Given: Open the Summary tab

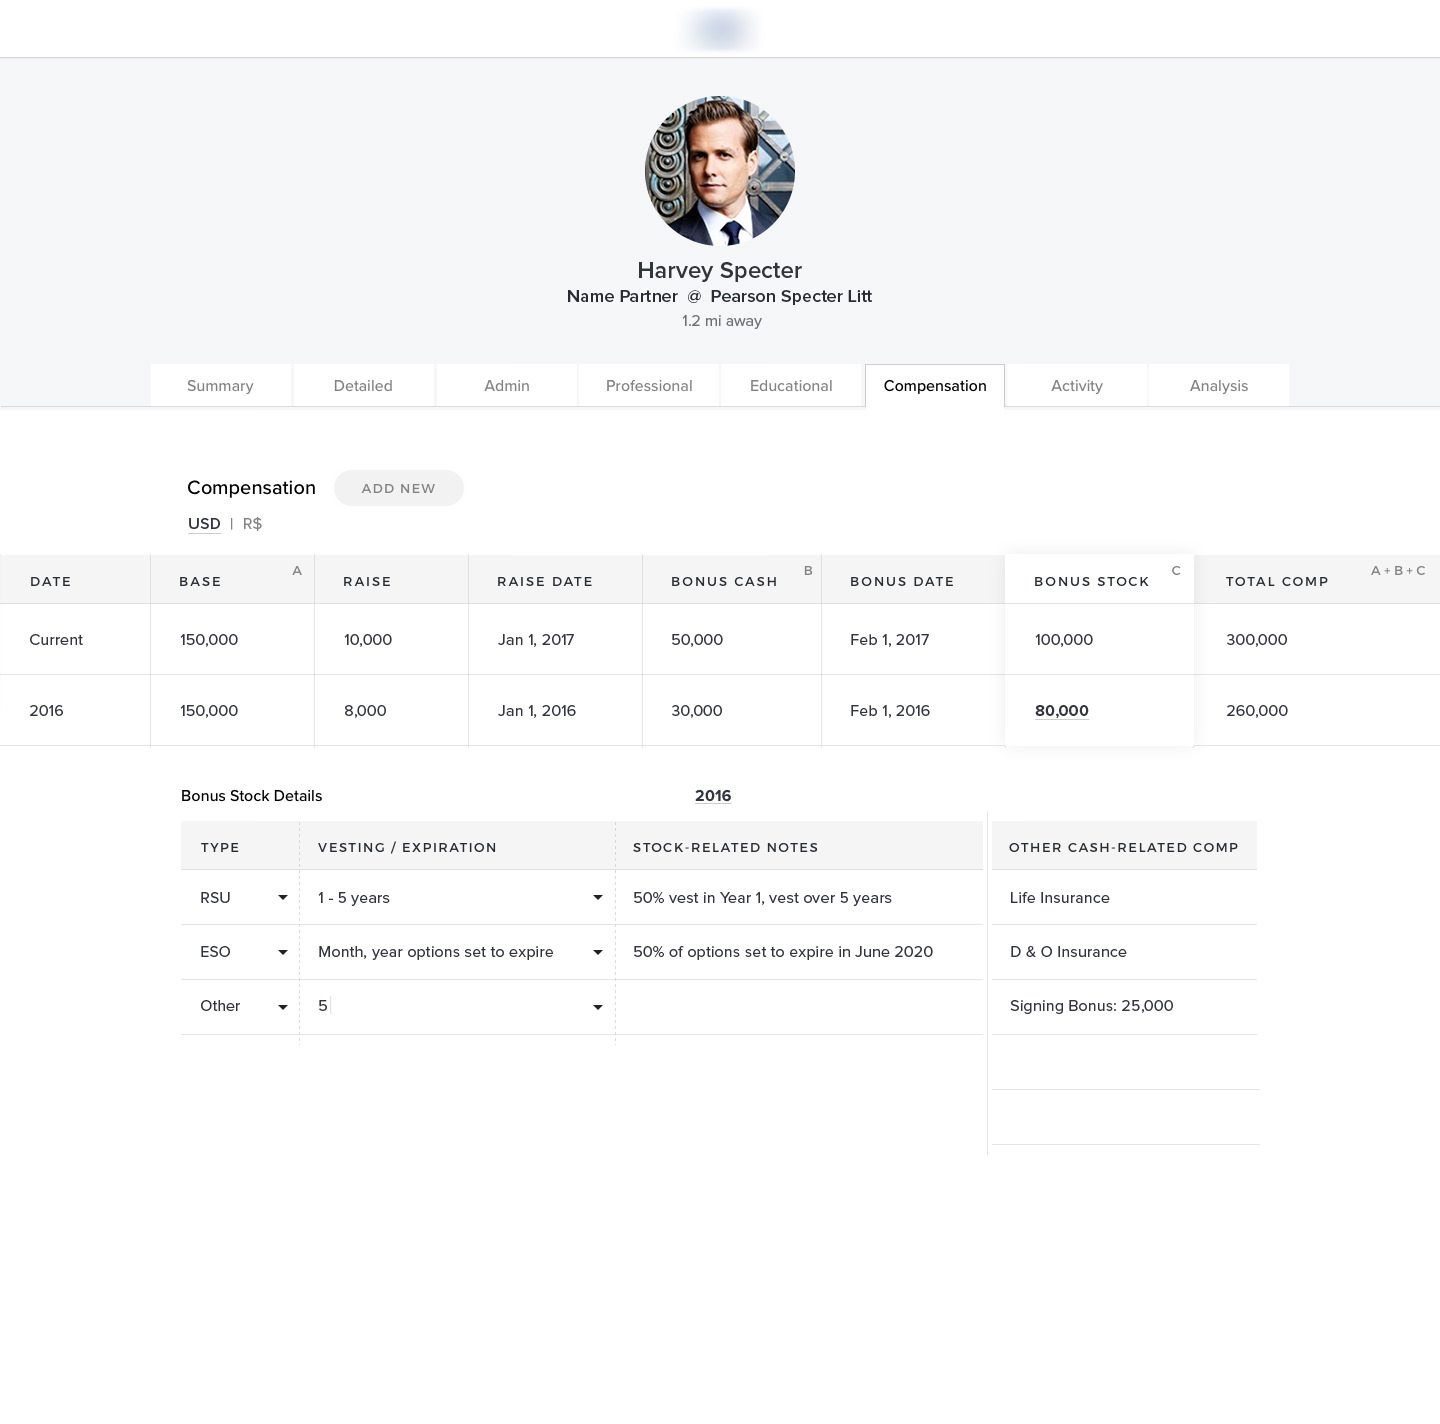Looking at the screenshot, I should pyautogui.click(x=220, y=386).
